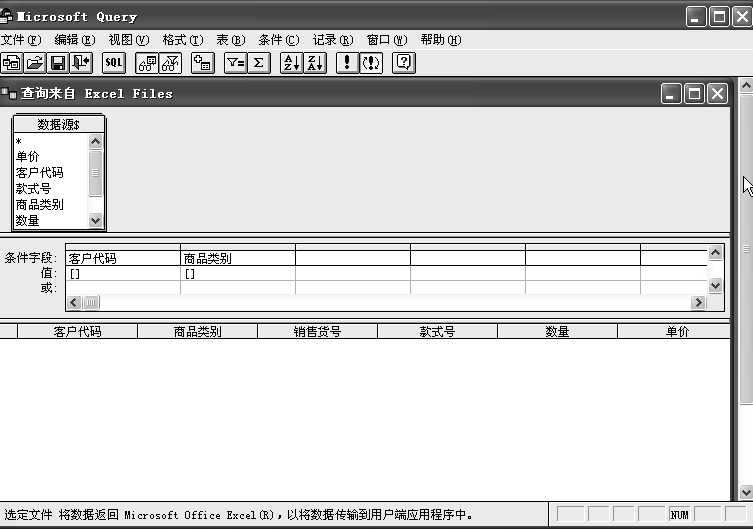753x529 pixels.
Task: Maximize the 查询来自 Excel Files window
Action: (x=694, y=94)
